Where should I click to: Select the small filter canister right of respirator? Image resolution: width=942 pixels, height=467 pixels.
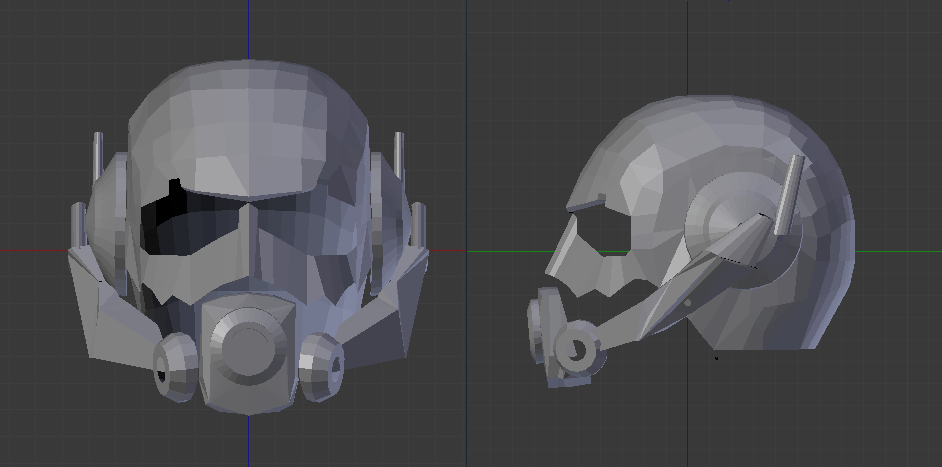click(x=321, y=367)
